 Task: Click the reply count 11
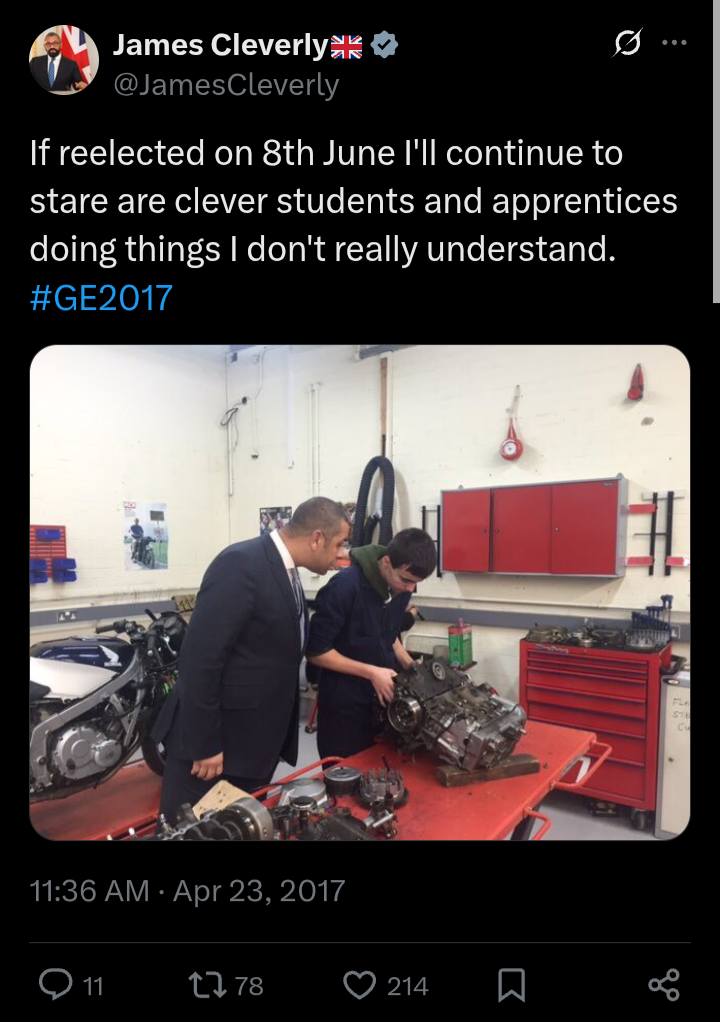(93, 986)
